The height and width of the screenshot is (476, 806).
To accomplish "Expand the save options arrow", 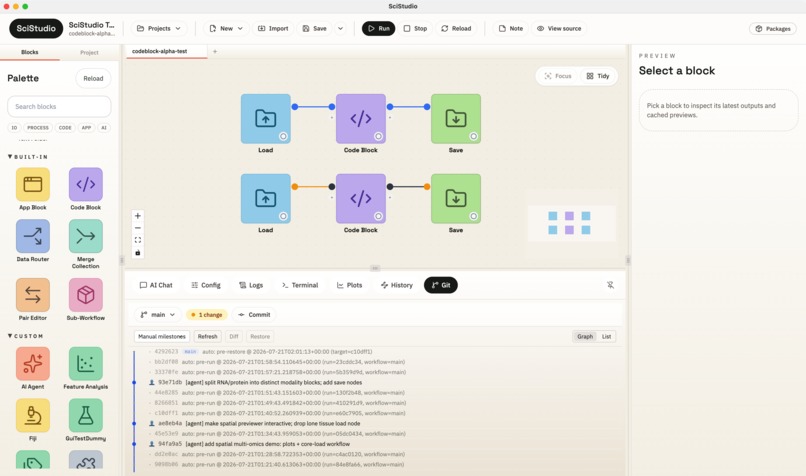I will (340, 28).
